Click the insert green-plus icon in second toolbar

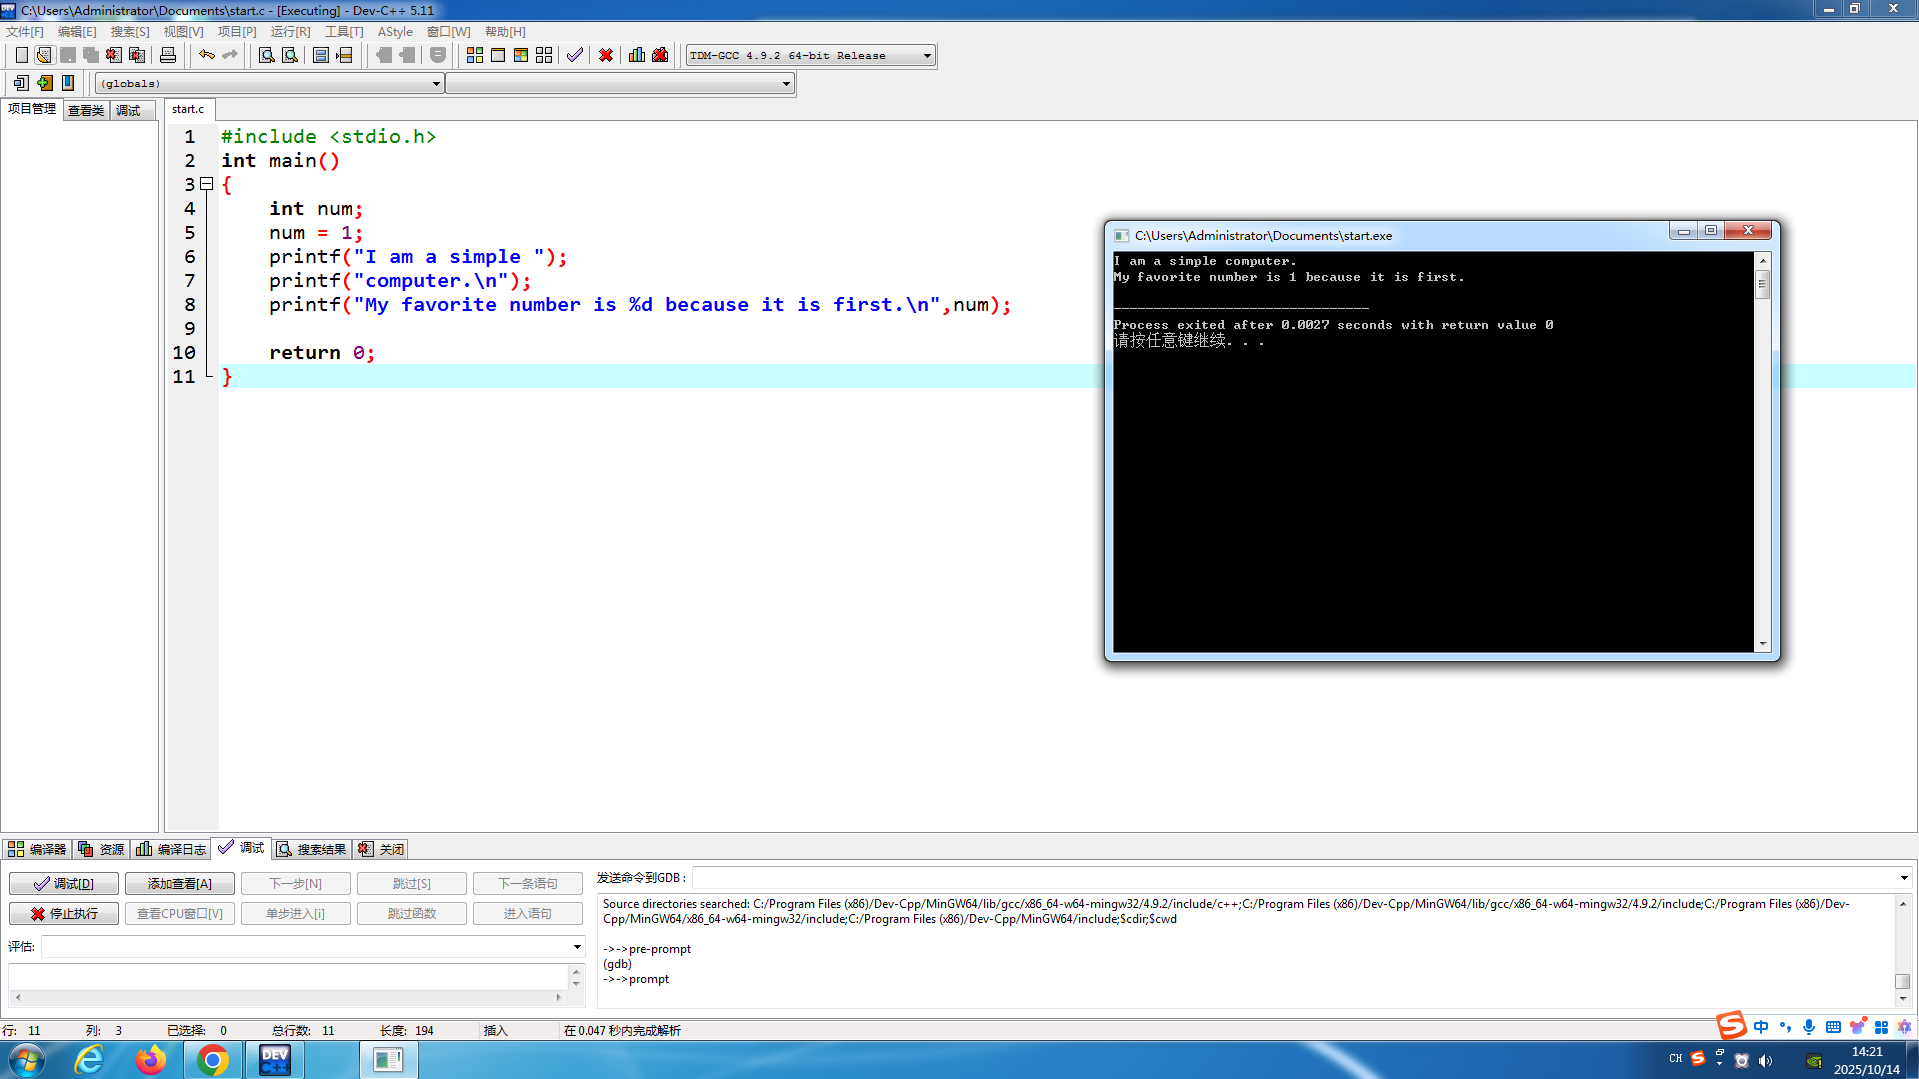point(44,83)
